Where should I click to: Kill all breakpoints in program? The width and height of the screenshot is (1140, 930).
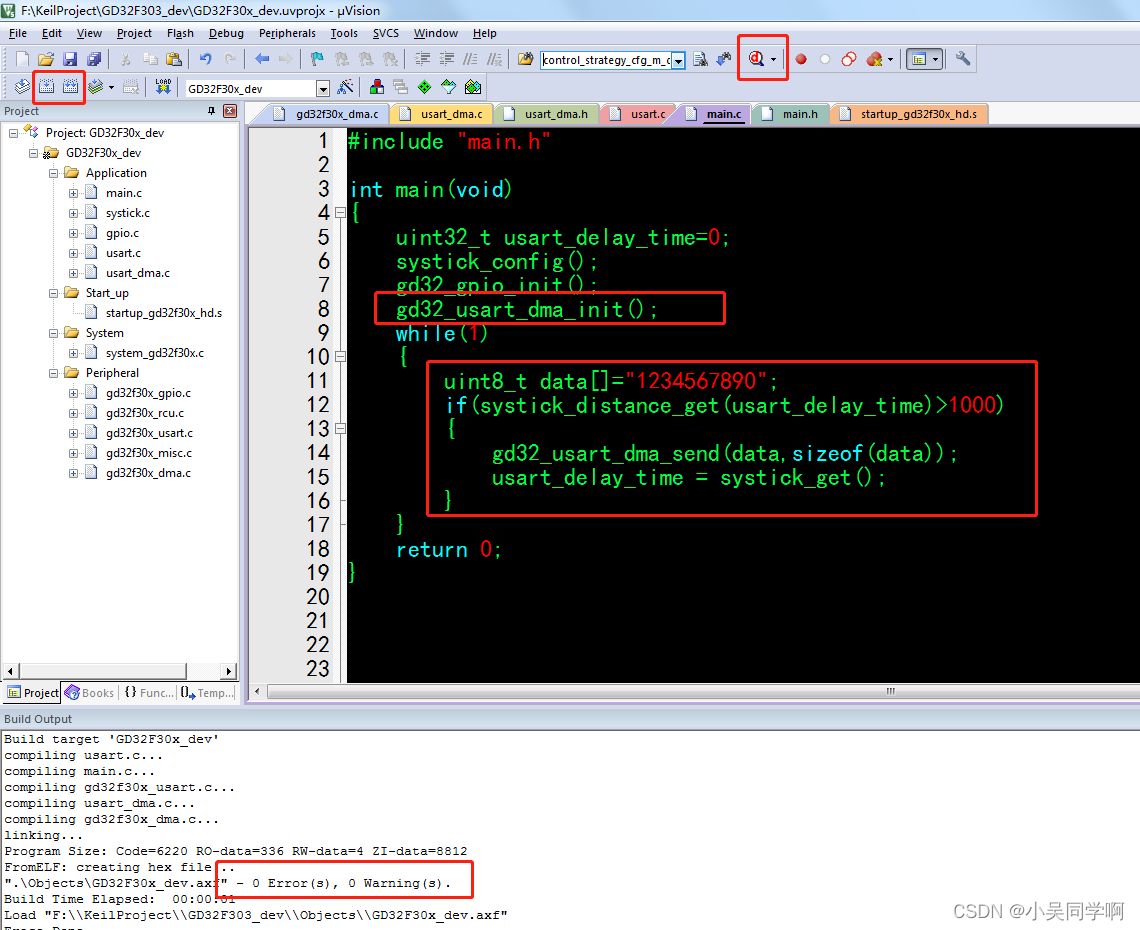pos(873,58)
